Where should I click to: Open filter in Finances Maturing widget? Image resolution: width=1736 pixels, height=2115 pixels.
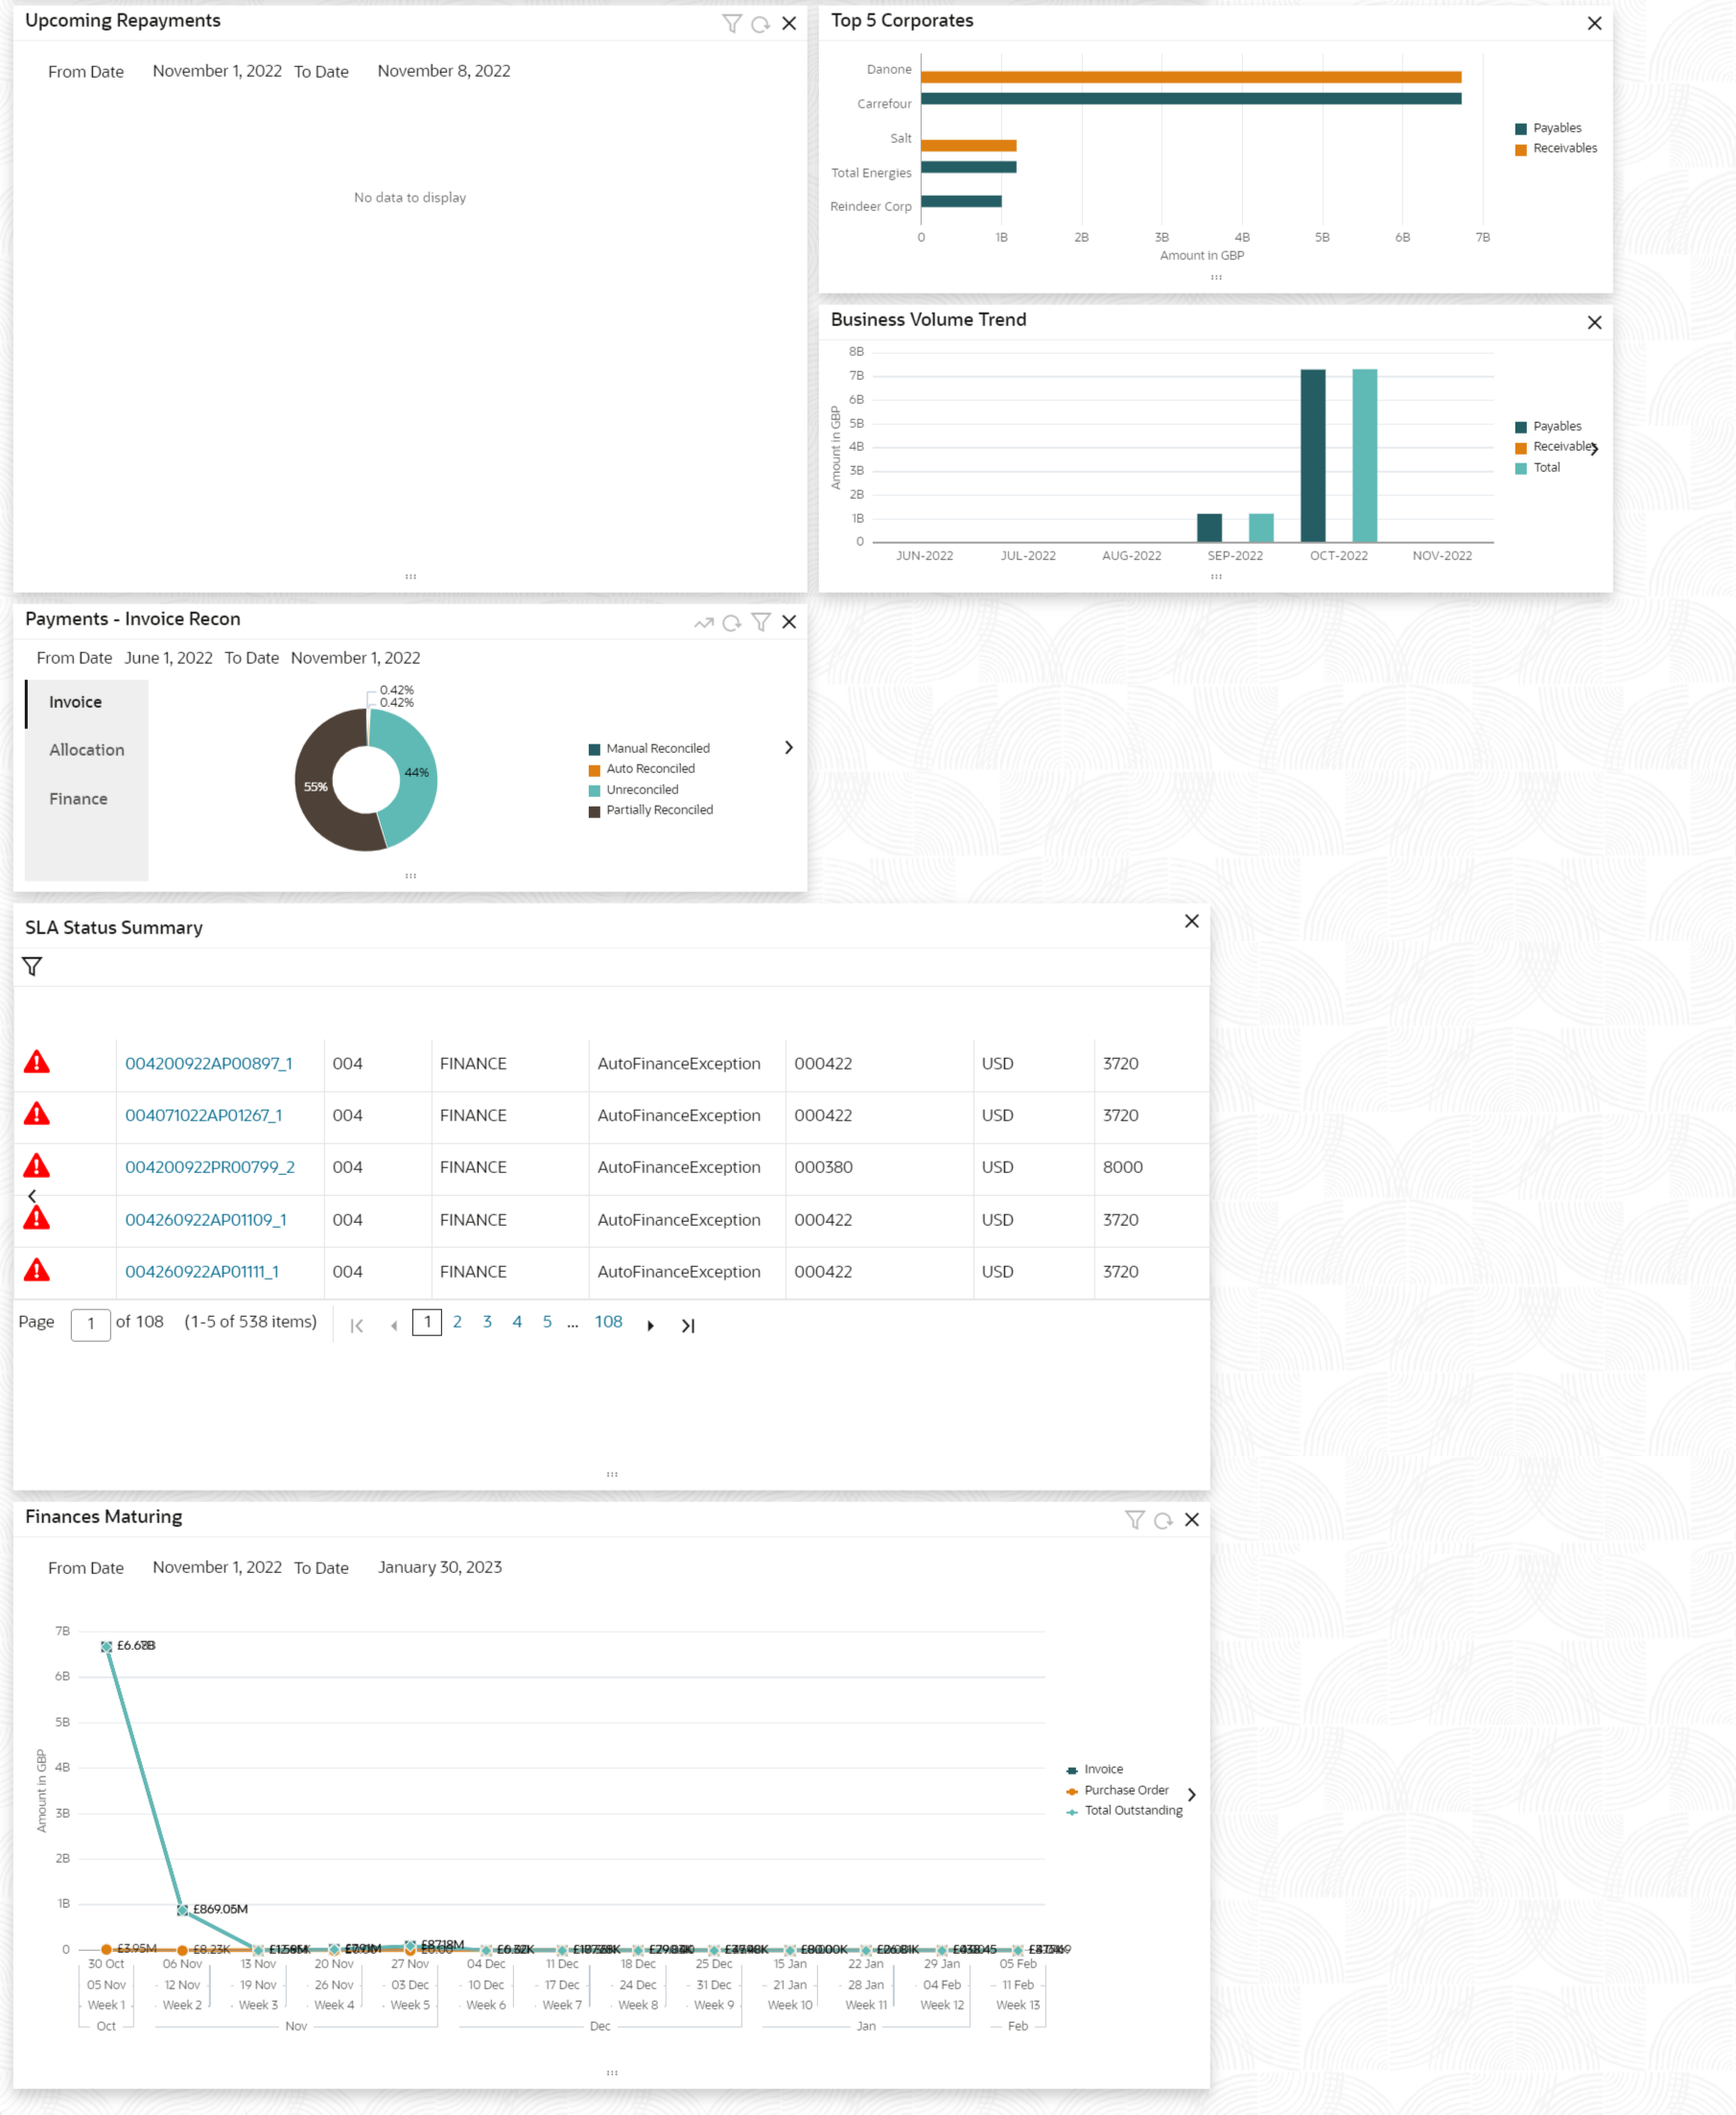click(x=1134, y=1520)
